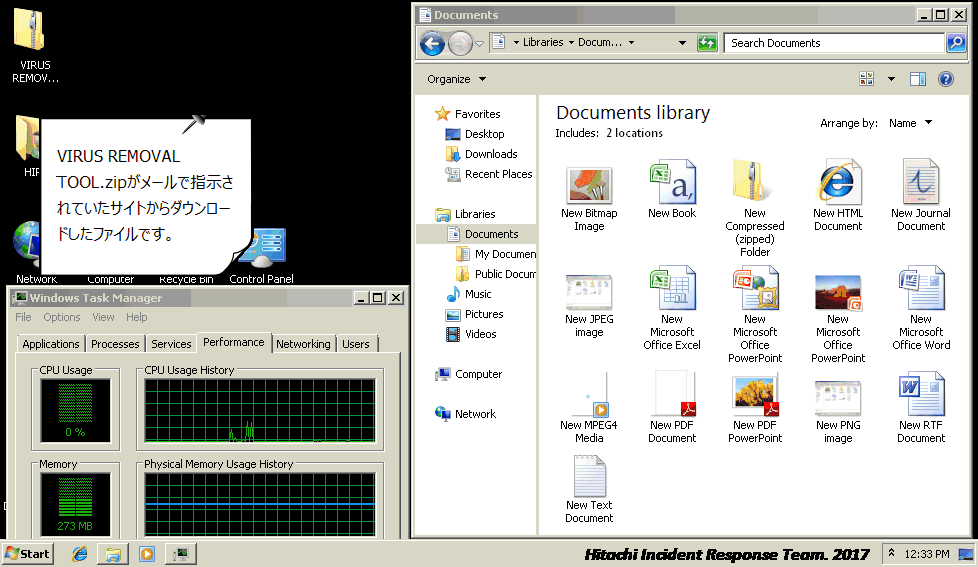Open the help question mark icon in Explorer
This screenshot has height=567, width=978.
[945, 79]
